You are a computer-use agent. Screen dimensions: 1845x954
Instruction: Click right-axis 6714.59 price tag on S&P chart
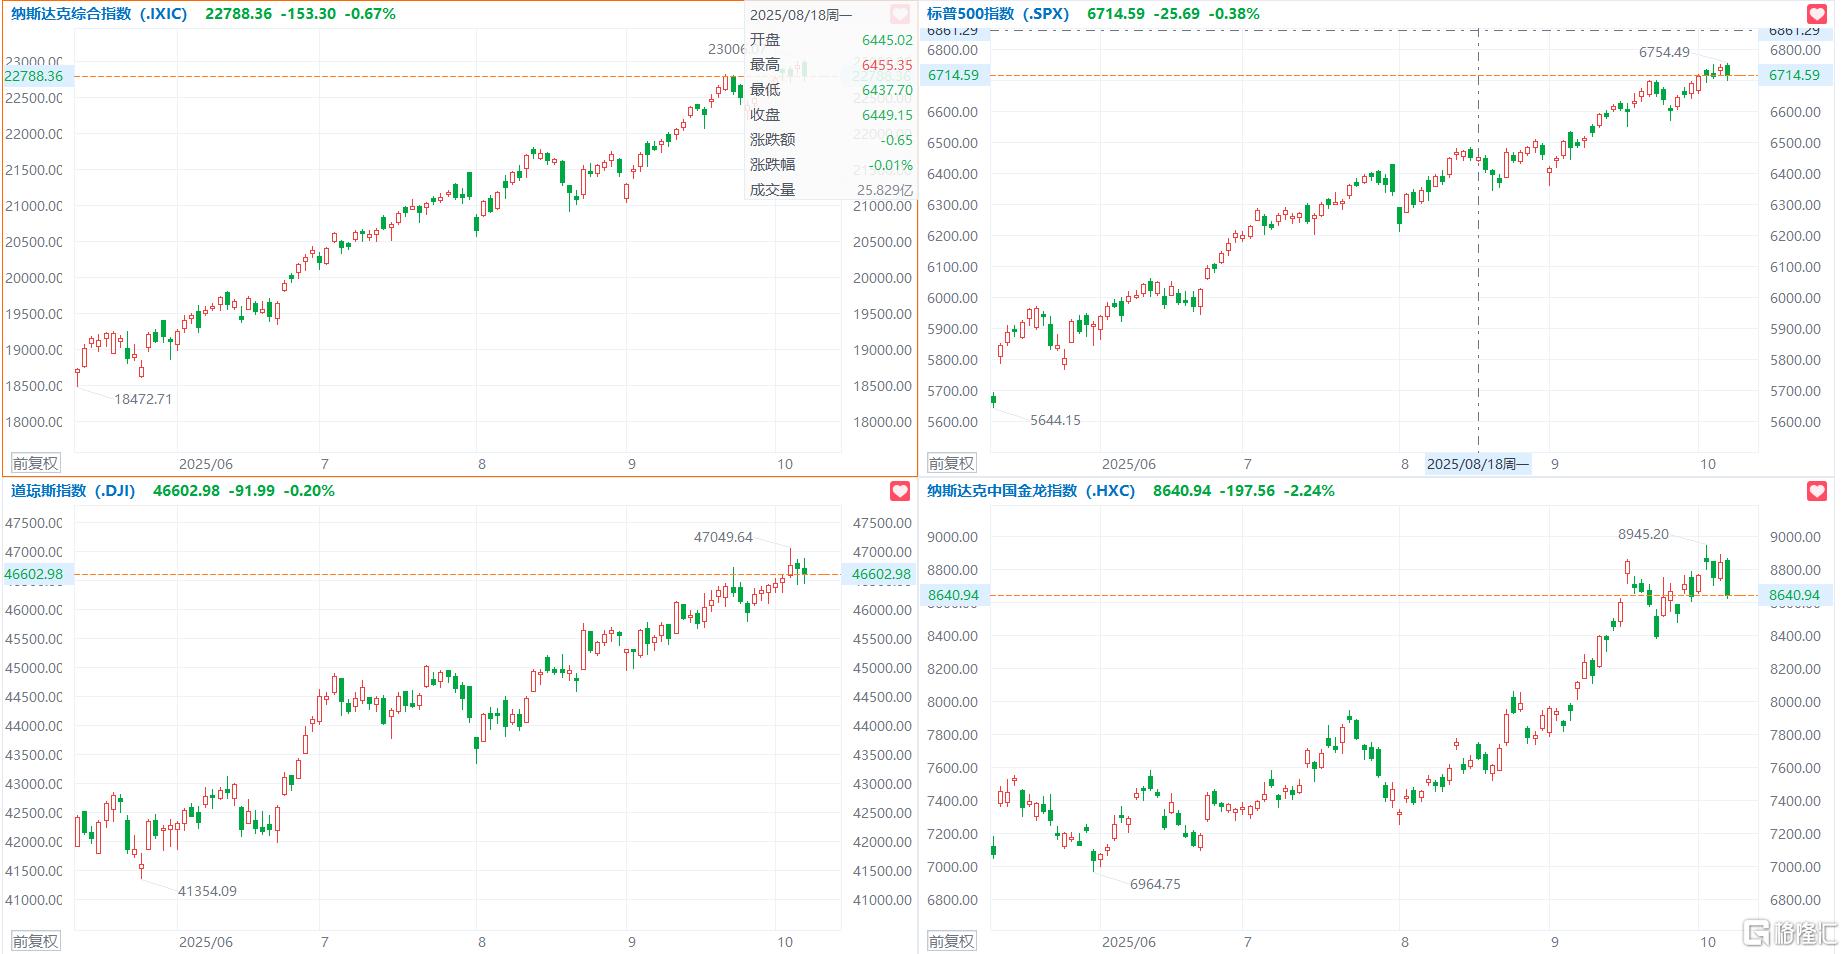[1794, 75]
